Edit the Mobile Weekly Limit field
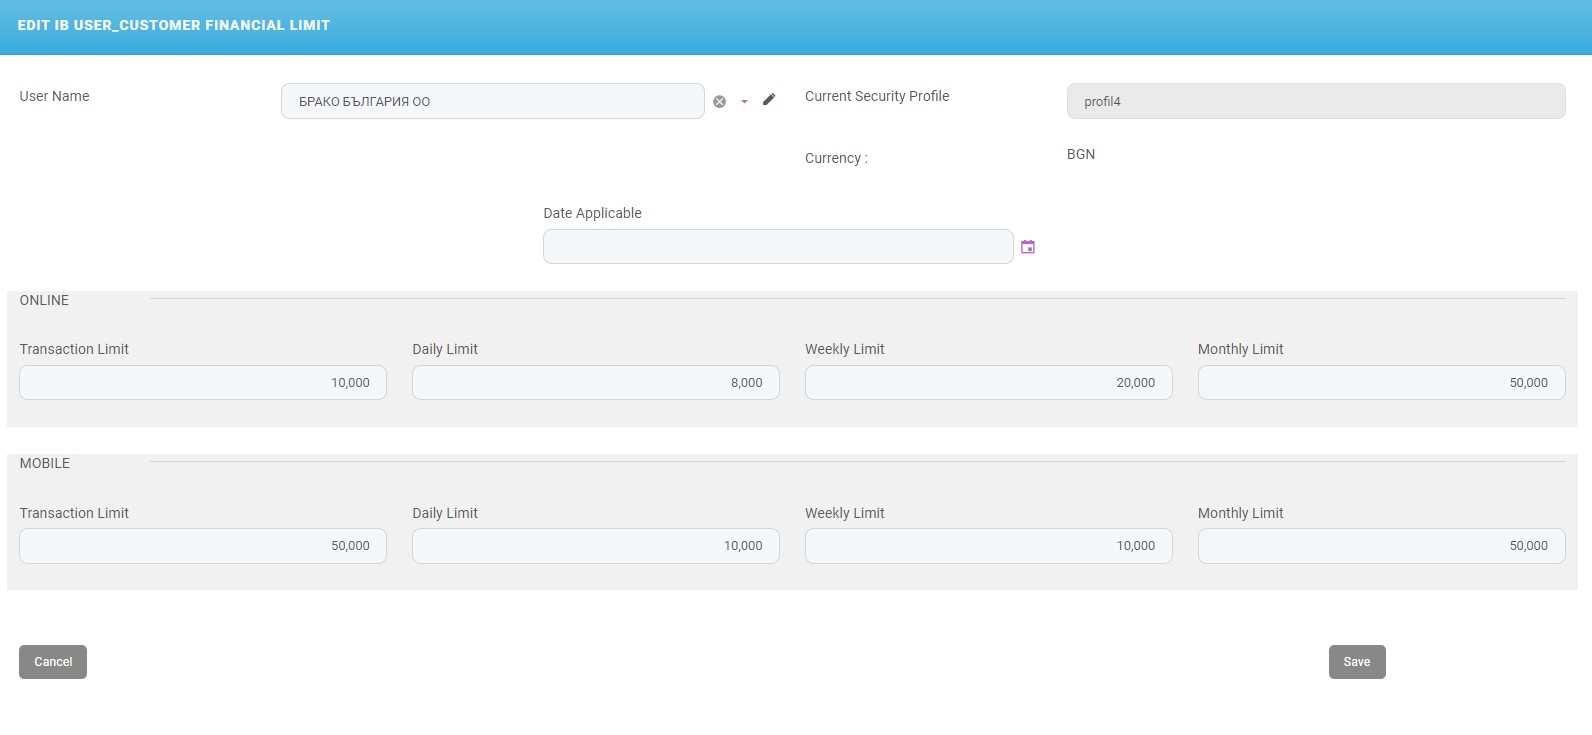 pyautogui.click(x=988, y=546)
